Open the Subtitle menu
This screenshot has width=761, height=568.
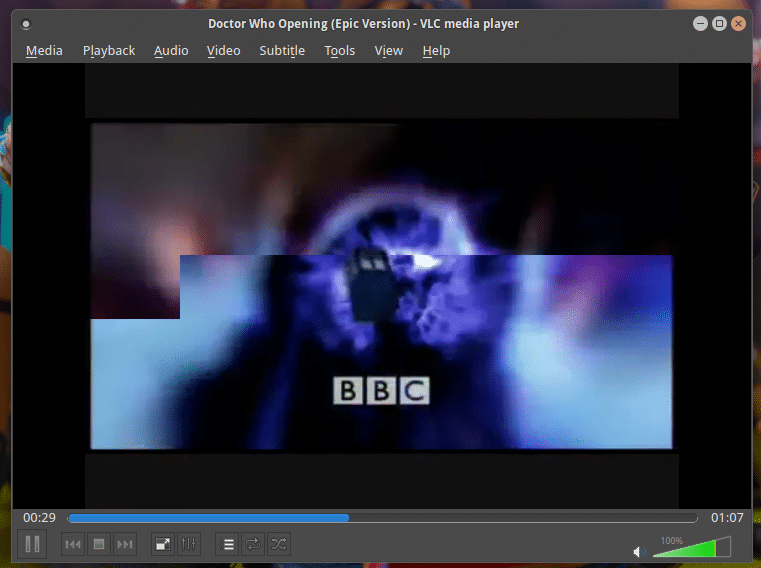[x=282, y=50]
